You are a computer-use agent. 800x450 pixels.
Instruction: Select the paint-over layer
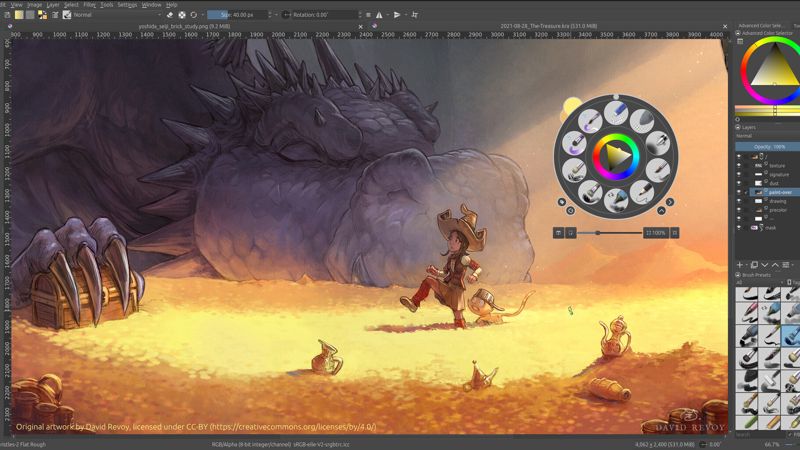(774, 192)
